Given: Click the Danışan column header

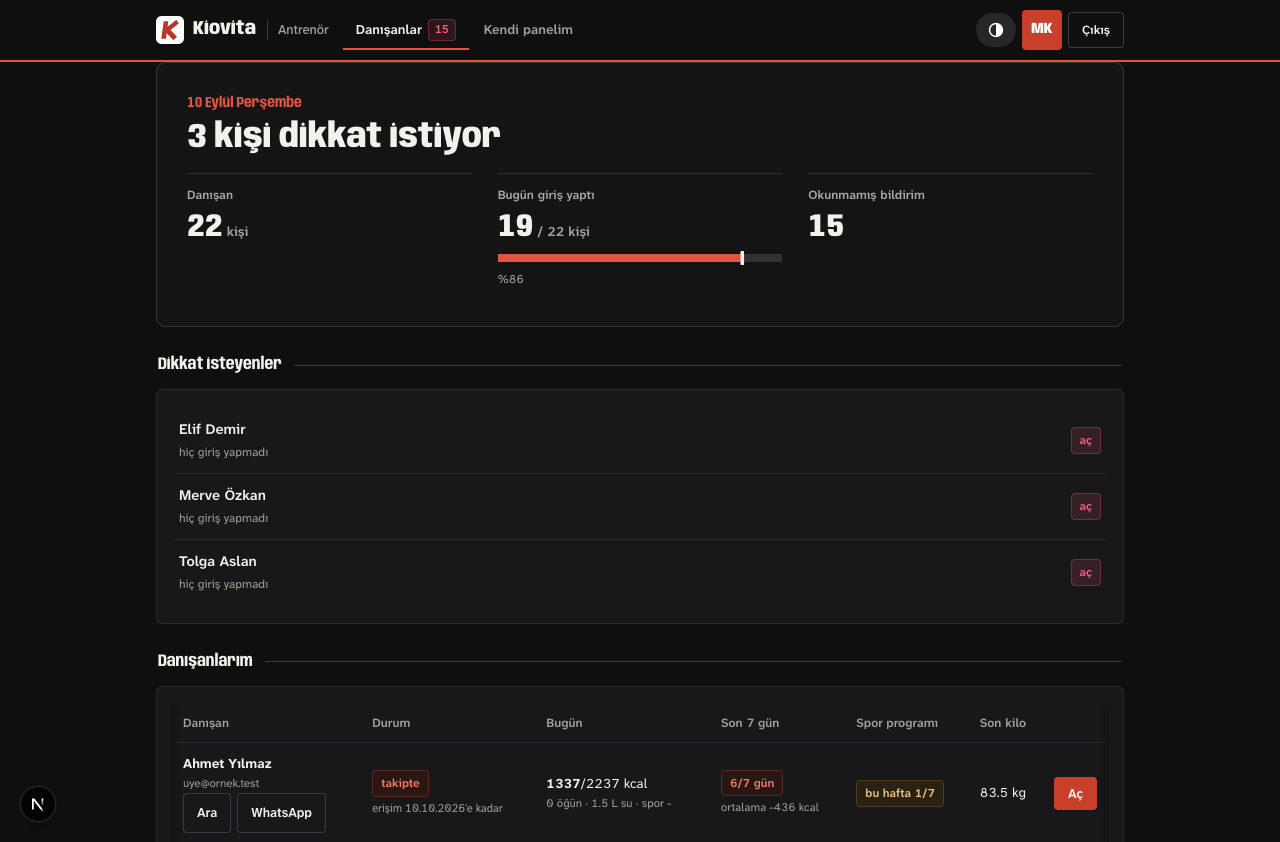Looking at the screenshot, I should pos(206,723).
